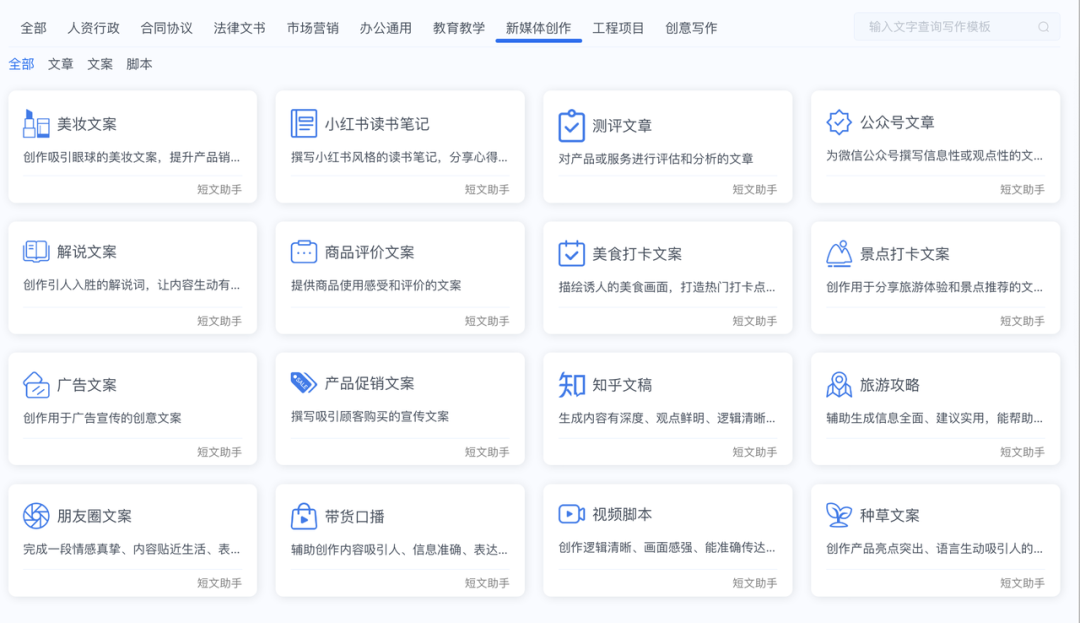Click the aperture icon on 朋友圈文案 card
The width and height of the screenshot is (1080, 623).
(x=37, y=516)
